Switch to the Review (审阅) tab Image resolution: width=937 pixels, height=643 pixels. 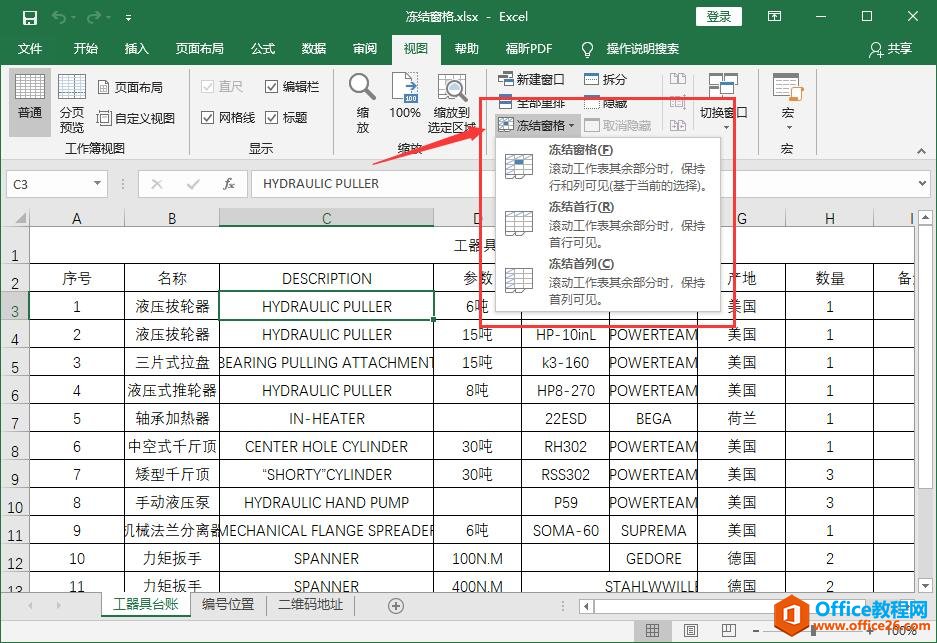[x=365, y=49]
